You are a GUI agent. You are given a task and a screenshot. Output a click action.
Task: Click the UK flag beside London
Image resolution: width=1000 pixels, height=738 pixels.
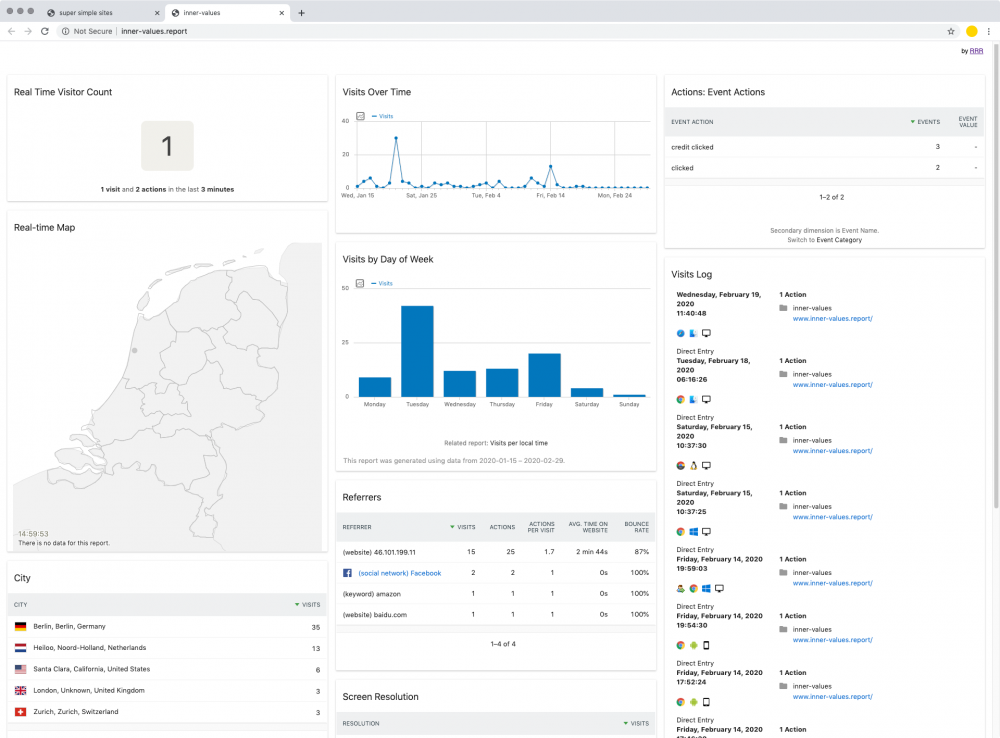(x=20, y=690)
